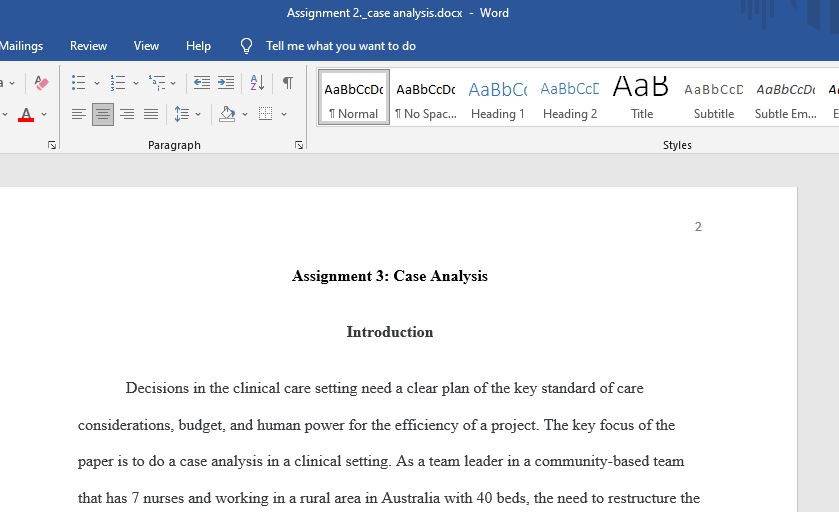Apply bullet list formatting

(79, 83)
